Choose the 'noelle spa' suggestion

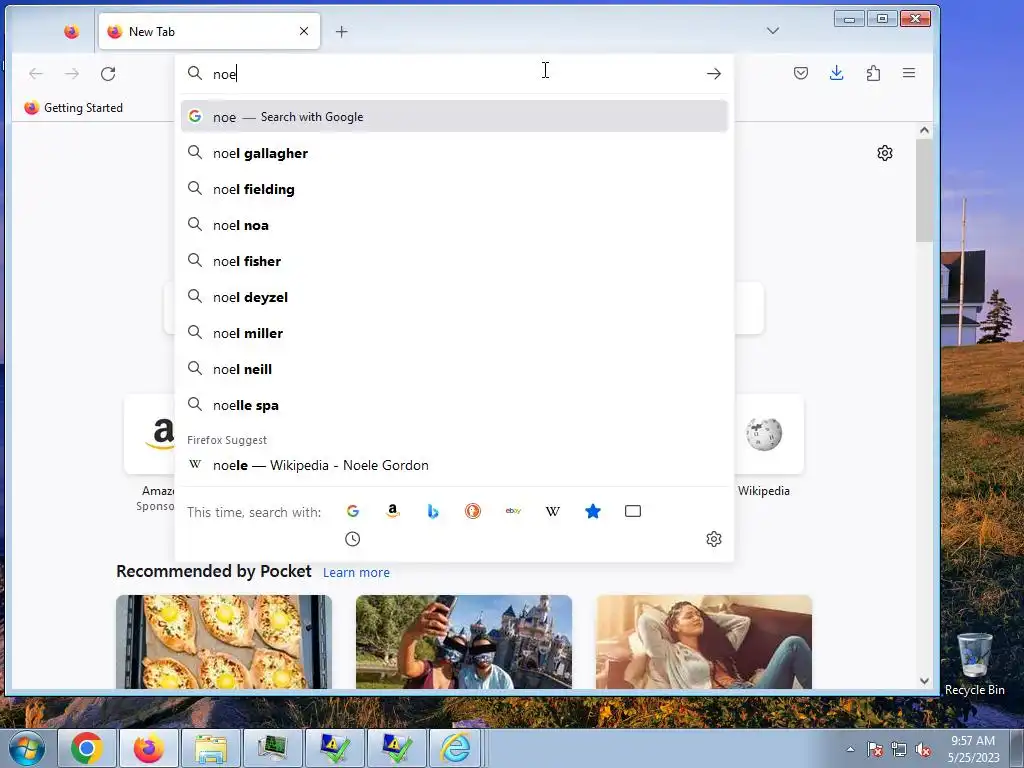(x=455, y=404)
